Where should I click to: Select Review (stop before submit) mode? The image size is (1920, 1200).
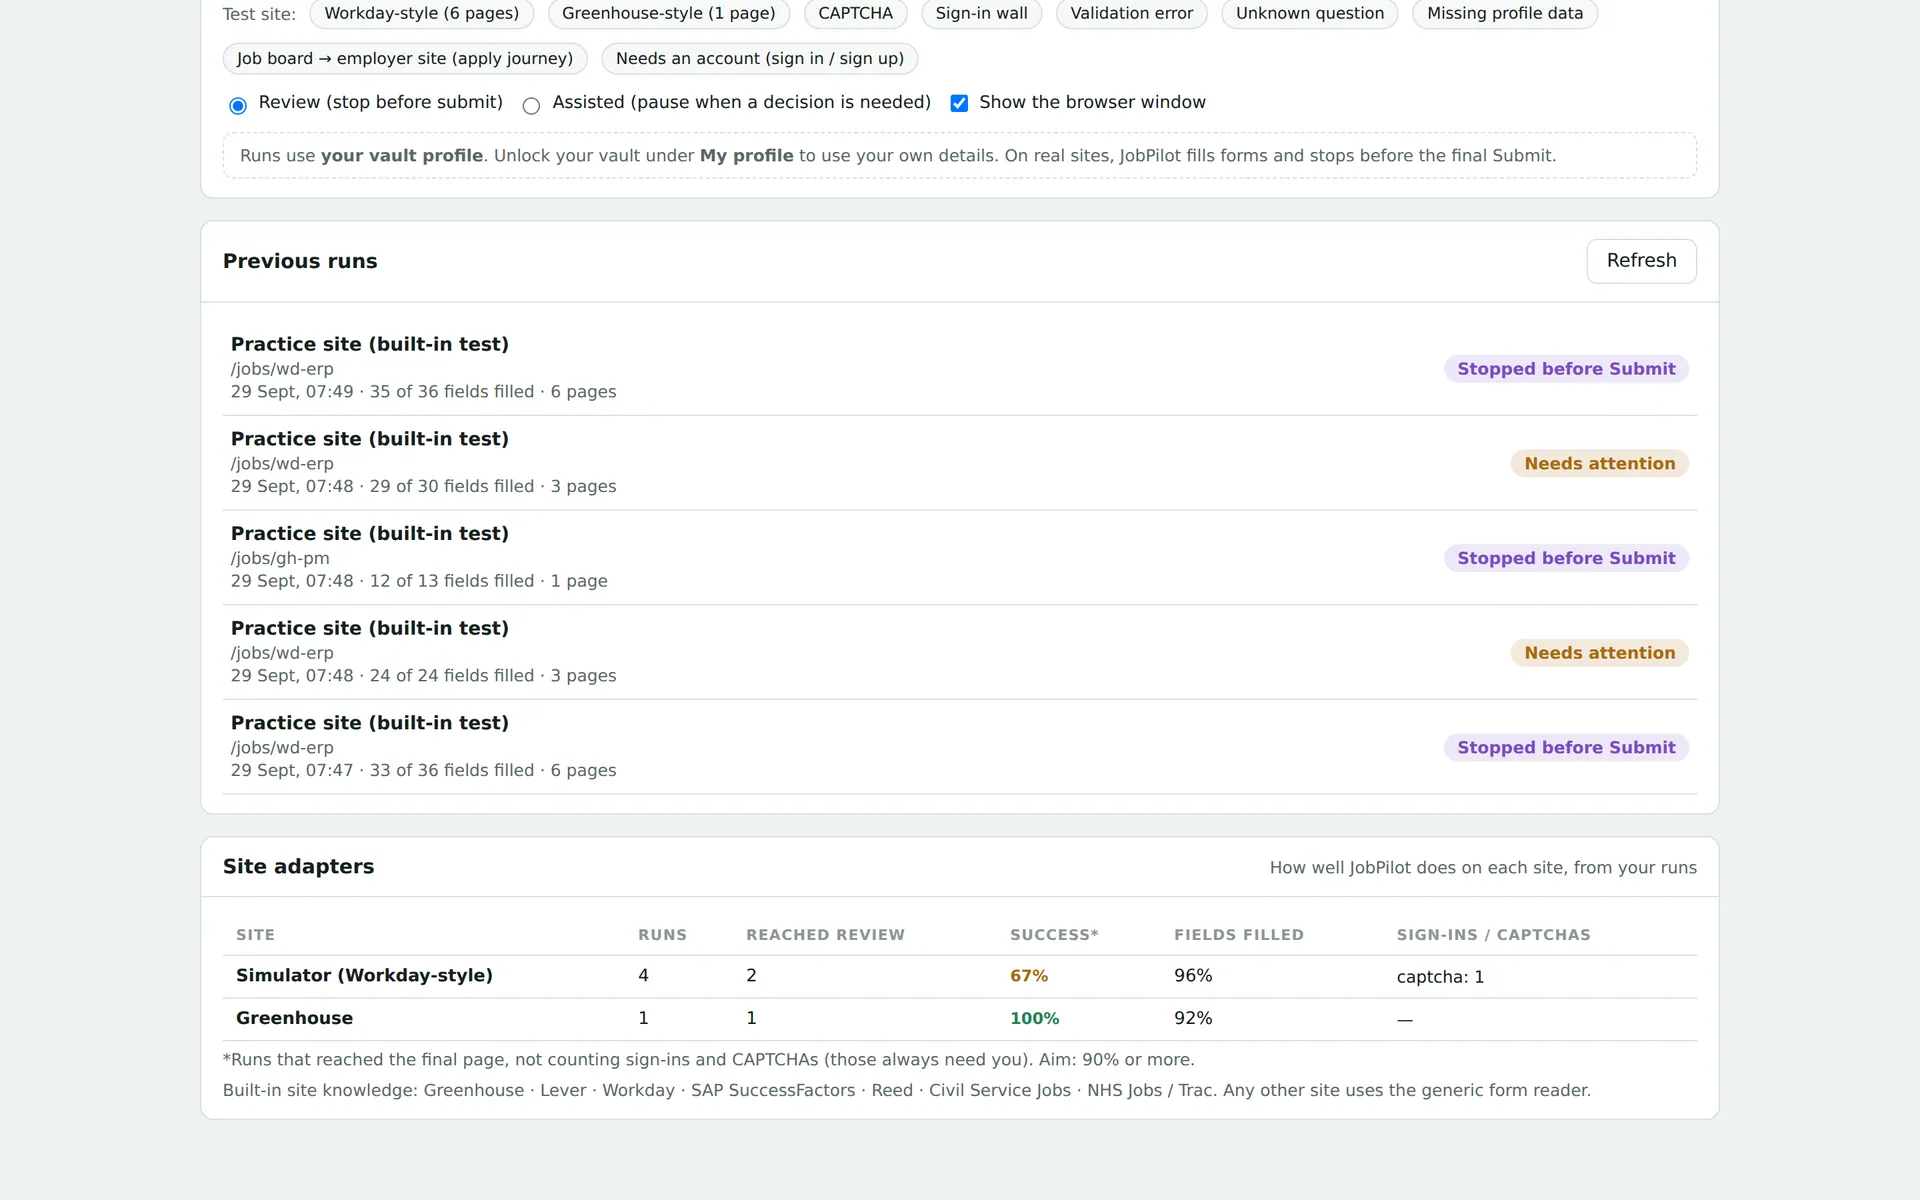point(238,105)
